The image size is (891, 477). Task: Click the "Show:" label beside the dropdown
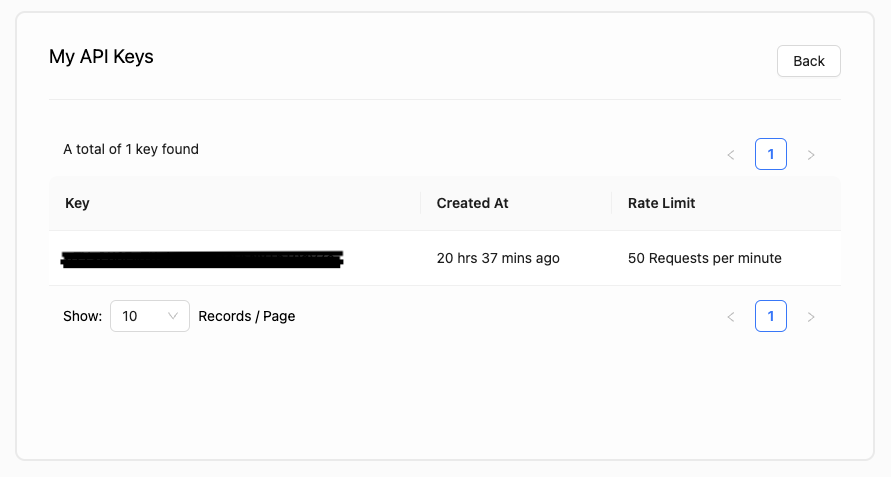(x=82, y=316)
